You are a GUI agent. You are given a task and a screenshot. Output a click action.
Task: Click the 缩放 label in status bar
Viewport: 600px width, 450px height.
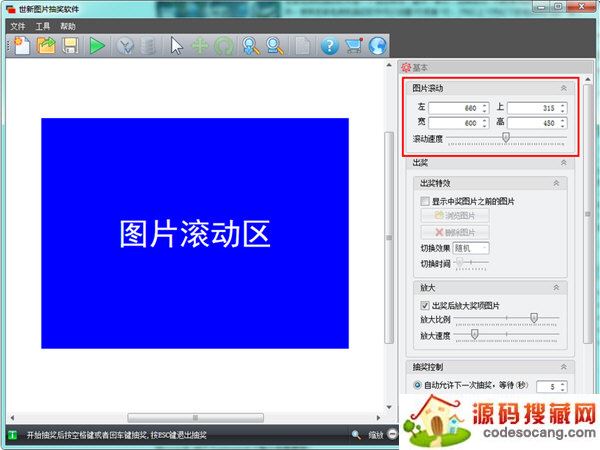coord(375,435)
